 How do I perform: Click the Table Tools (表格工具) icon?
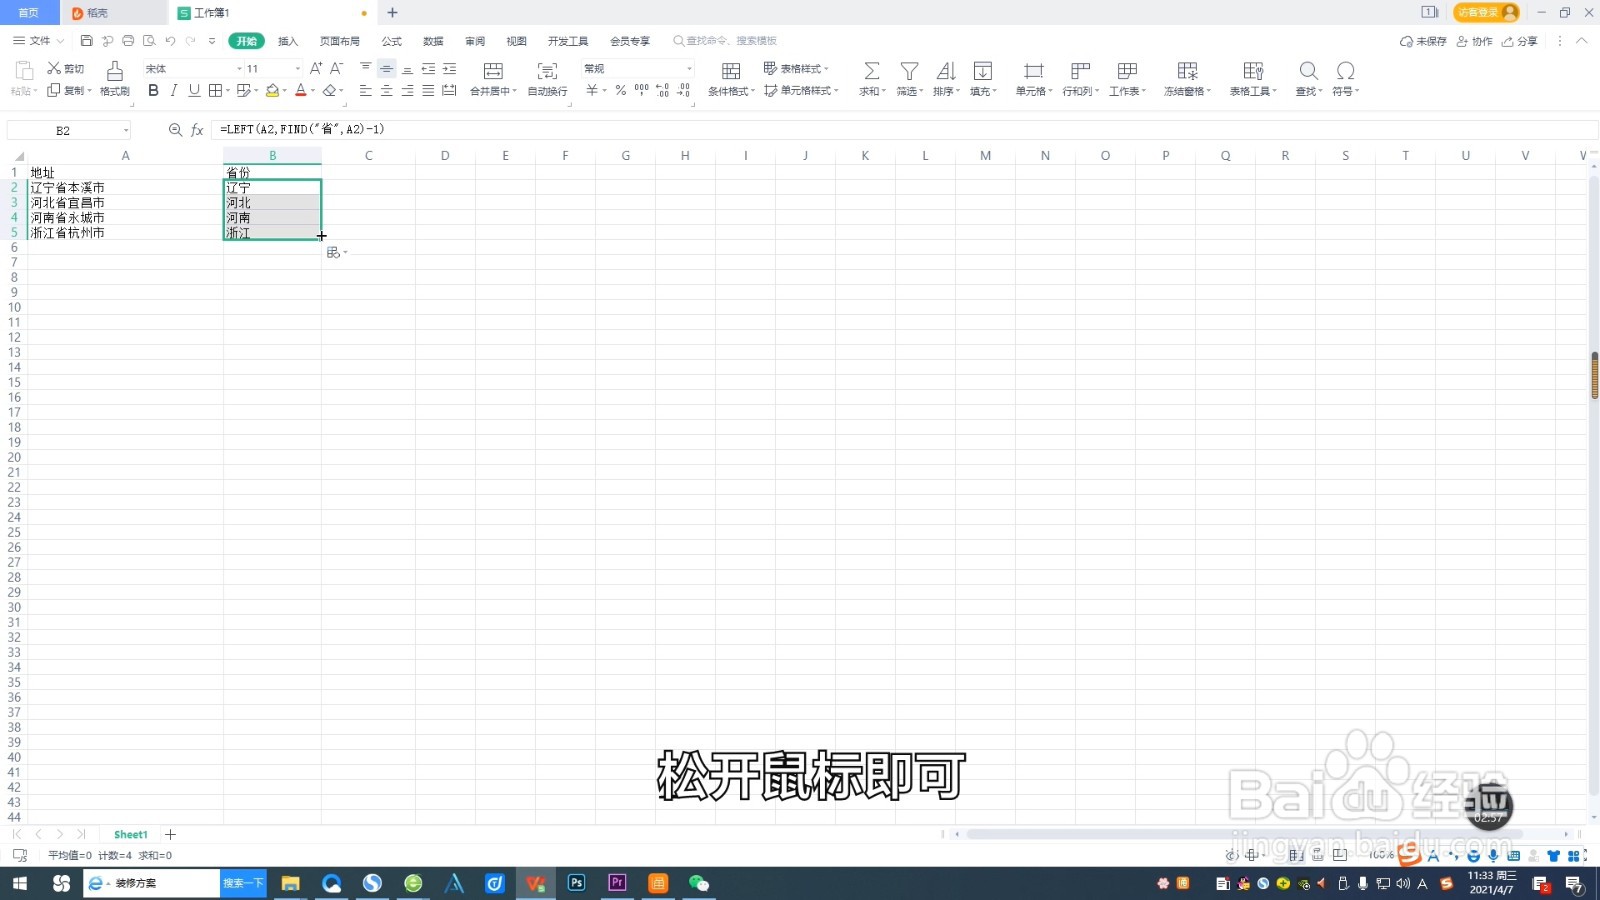click(1253, 71)
